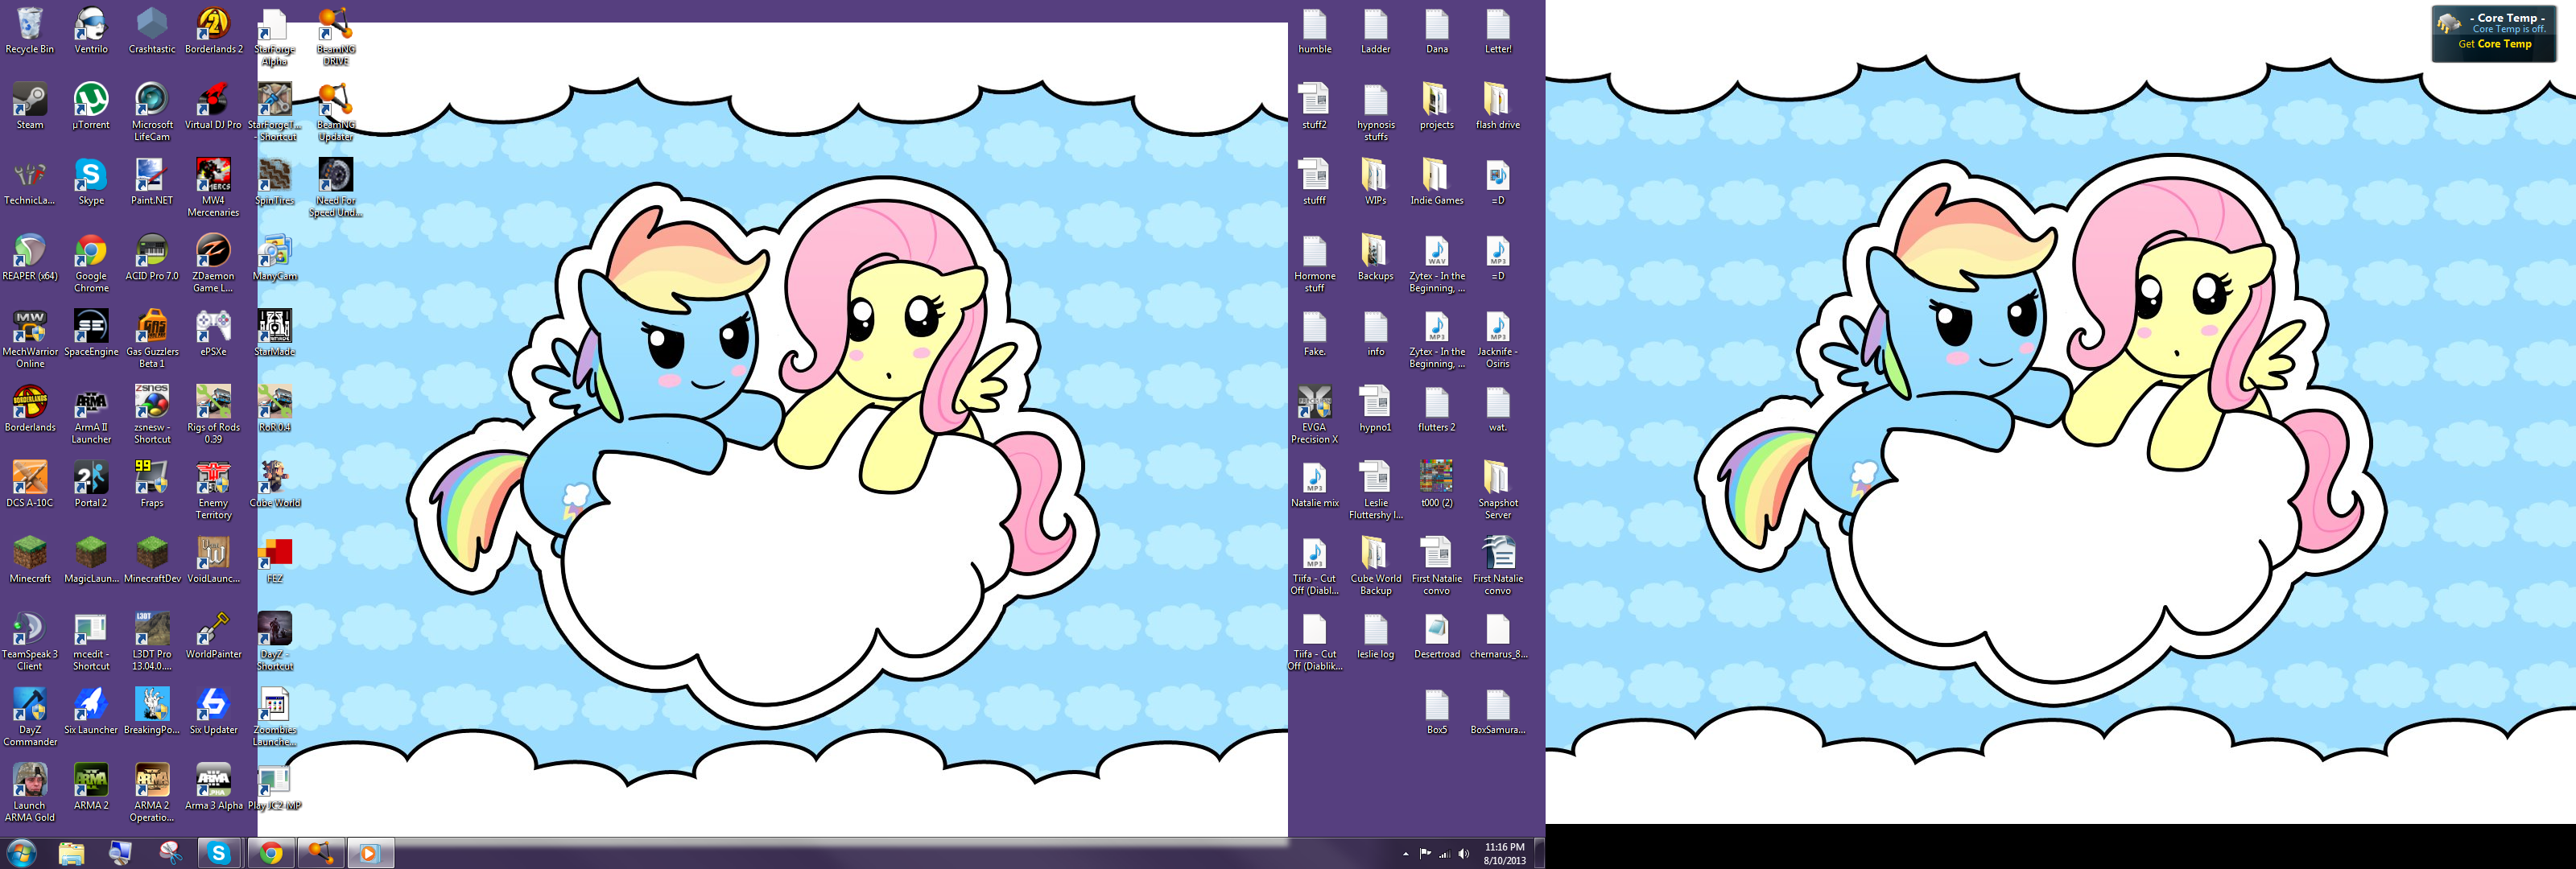Open the volume control in tray
Viewport: 2576px width, 869px height.
(1463, 854)
